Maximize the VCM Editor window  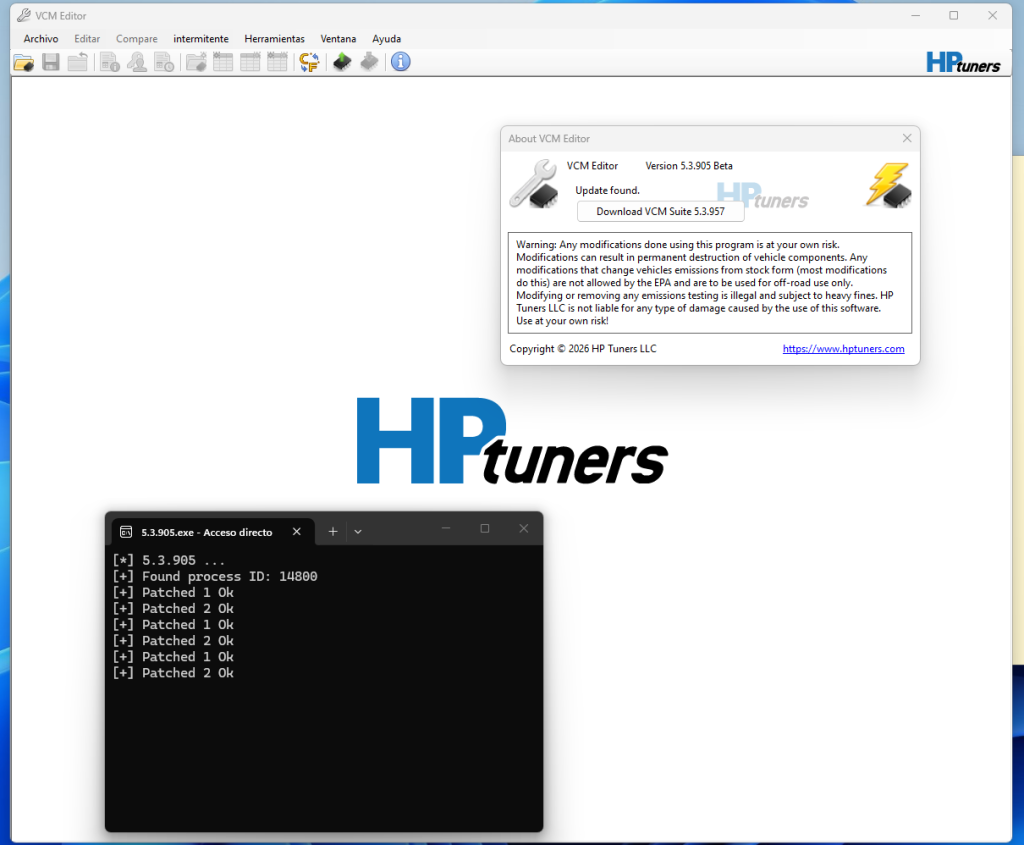953,15
